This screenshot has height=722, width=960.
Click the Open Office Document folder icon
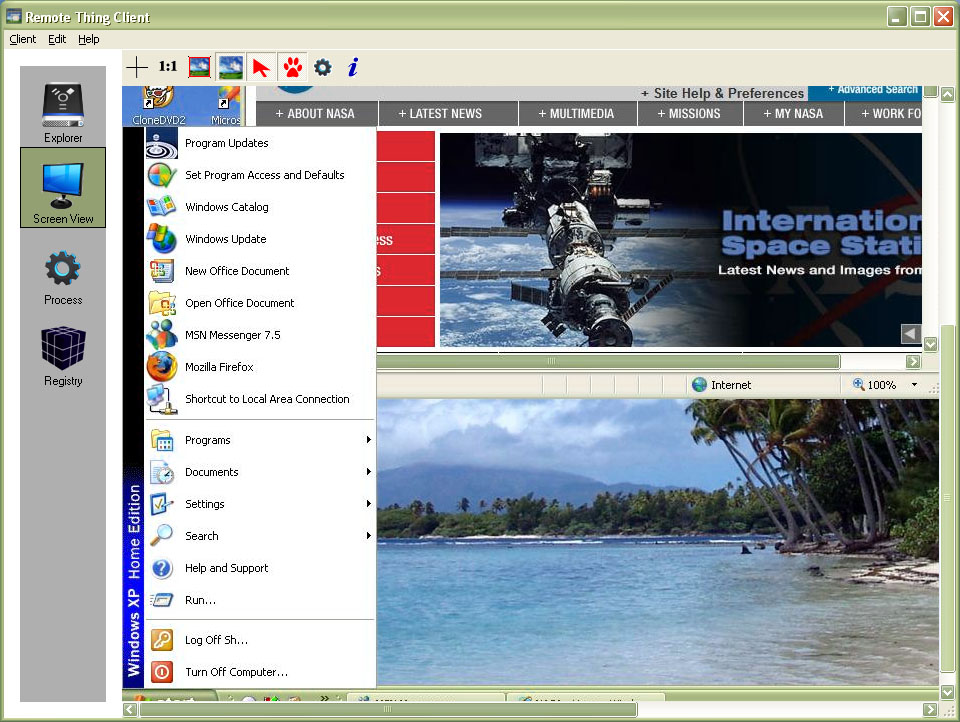pos(162,303)
